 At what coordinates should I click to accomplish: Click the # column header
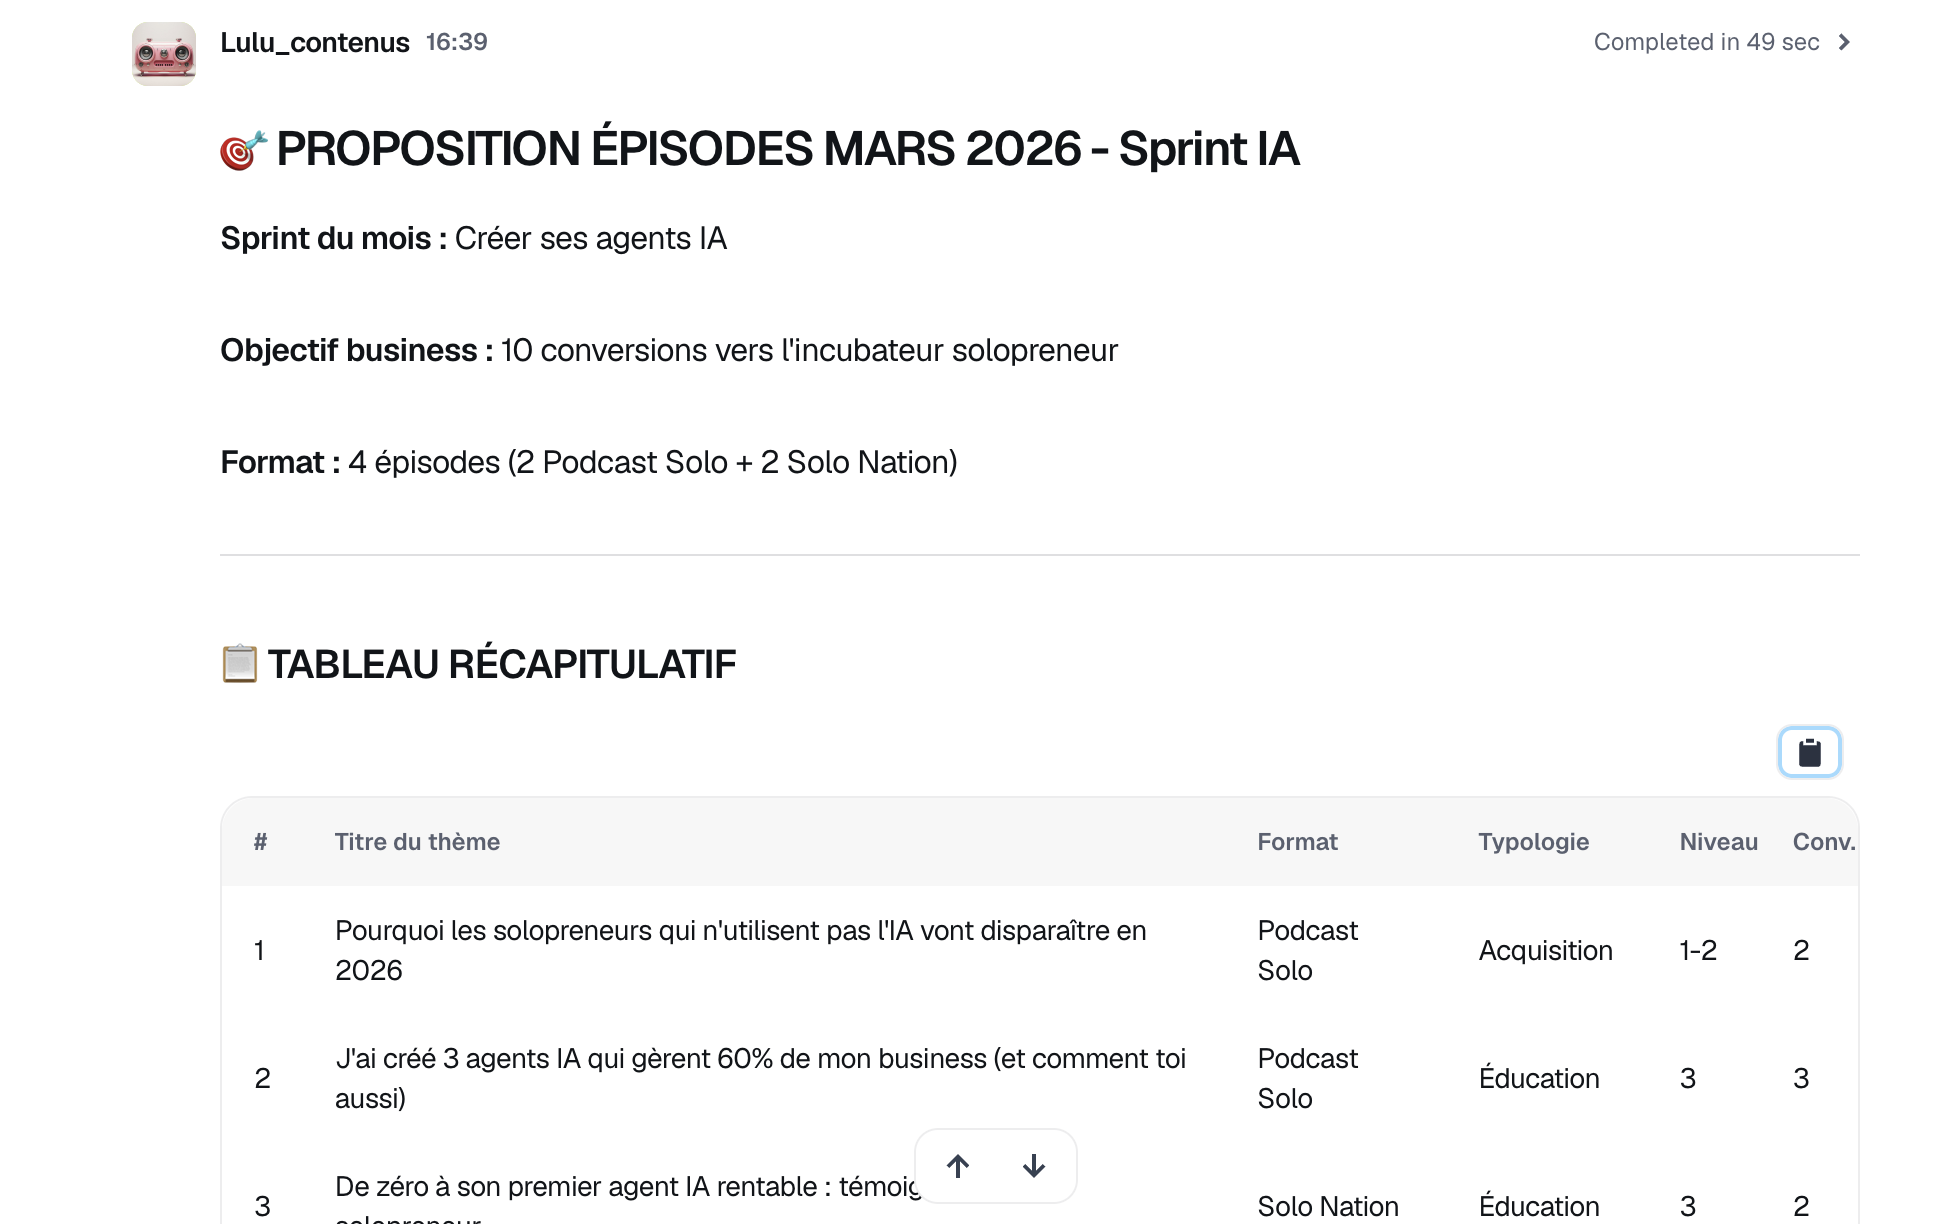coord(260,842)
